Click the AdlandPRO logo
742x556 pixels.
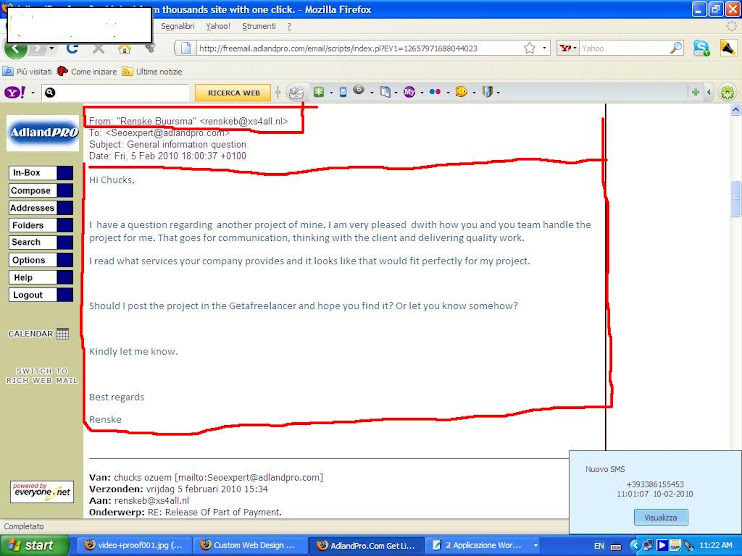[x=43, y=133]
